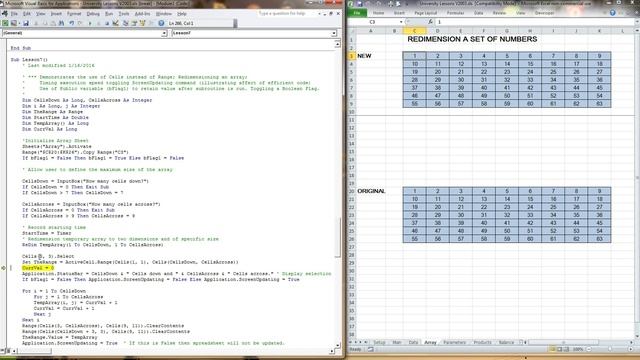640x360 pixels.
Task: Select Page Break Preview icon in status bar
Action: tap(567, 349)
